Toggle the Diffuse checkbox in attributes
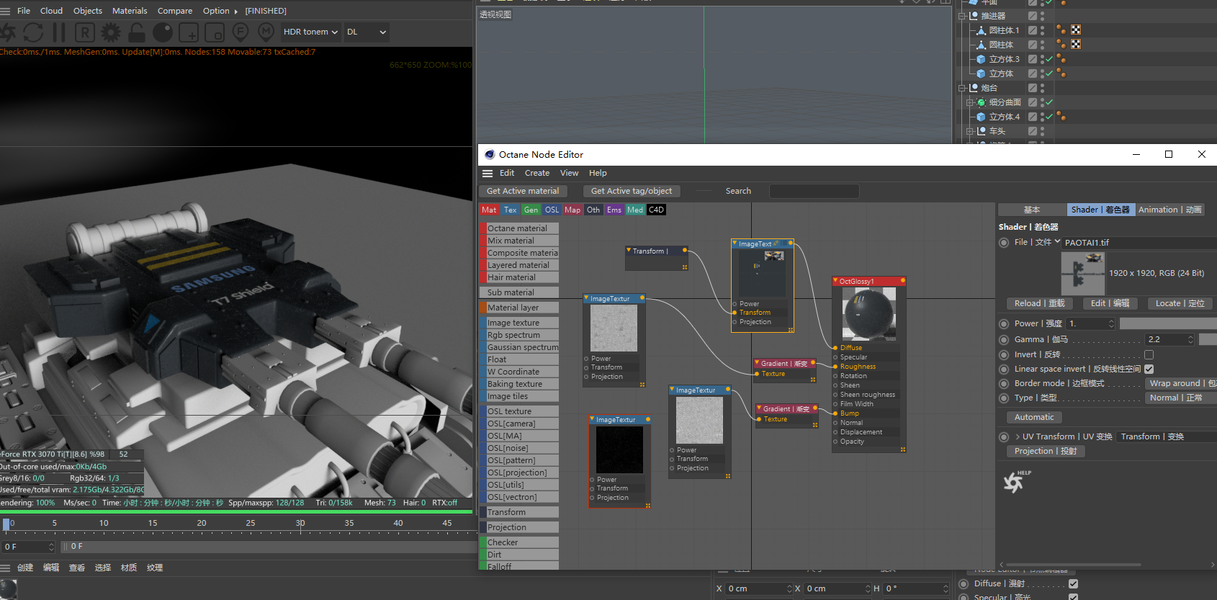This screenshot has width=1217, height=600. [x=1073, y=584]
